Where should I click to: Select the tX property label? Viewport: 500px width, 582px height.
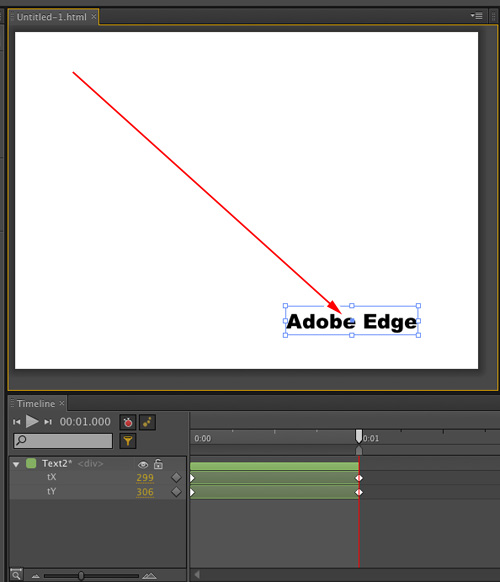52,477
